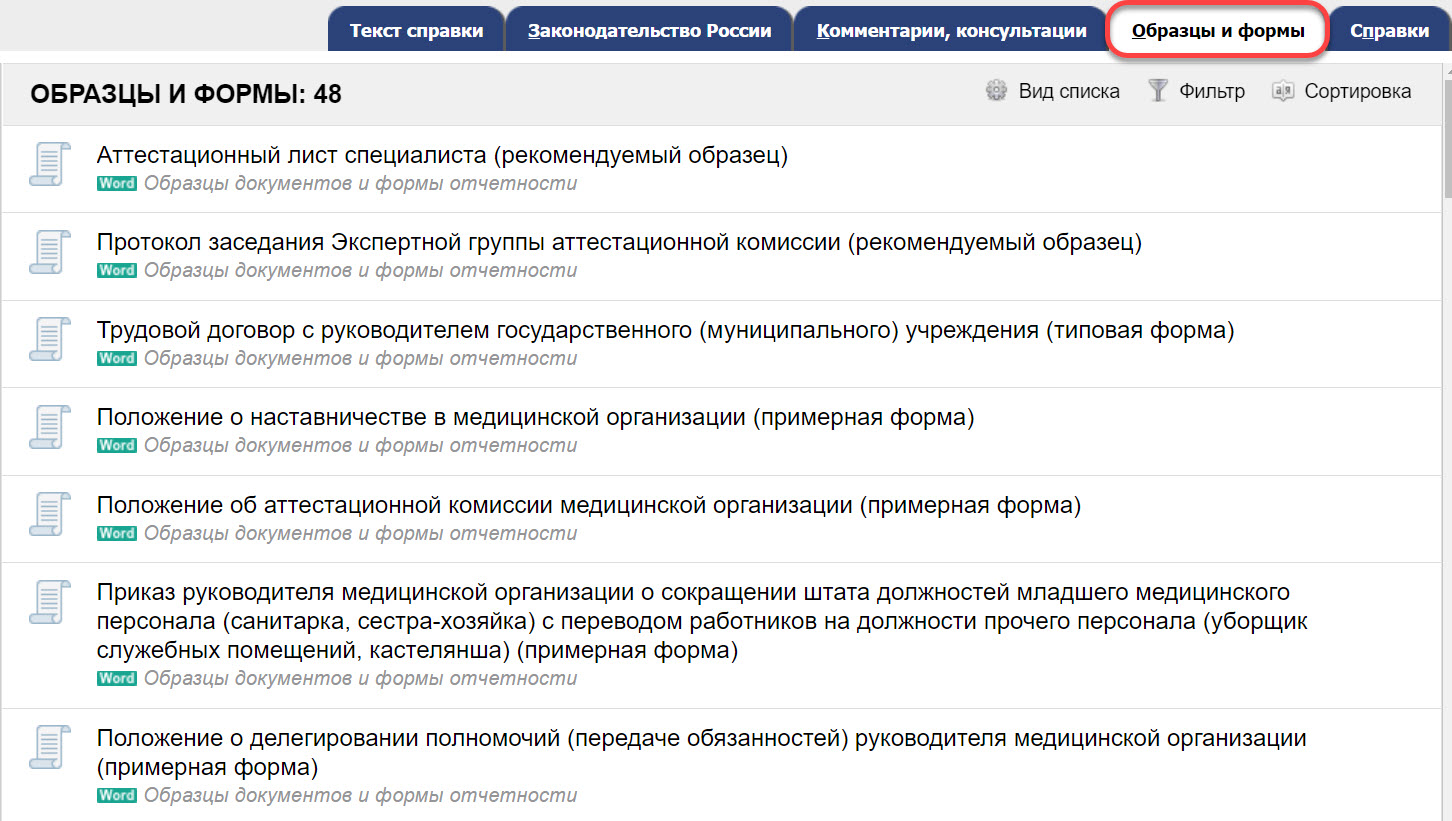The width and height of the screenshot is (1452, 821).
Task: Switch to the Законодательство России tab
Action: (x=649, y=30)
